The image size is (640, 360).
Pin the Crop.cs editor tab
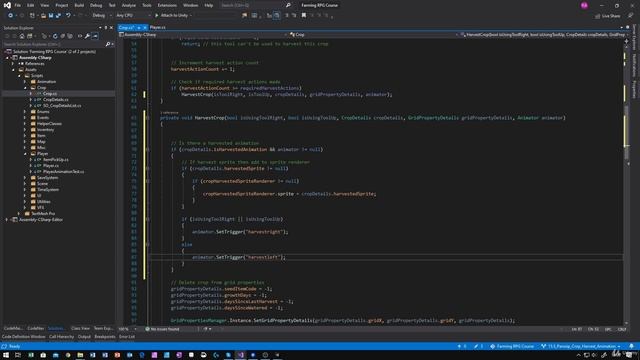tap(139, 27)
